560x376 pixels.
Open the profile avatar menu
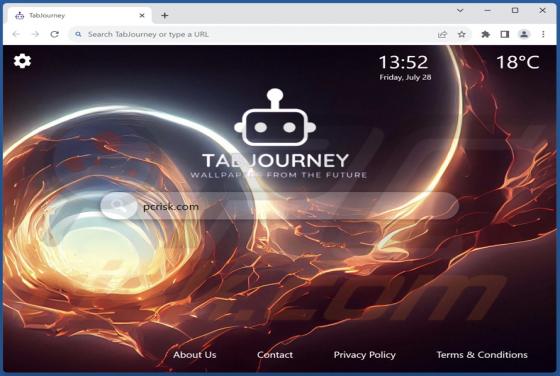[x=524, y=34]
